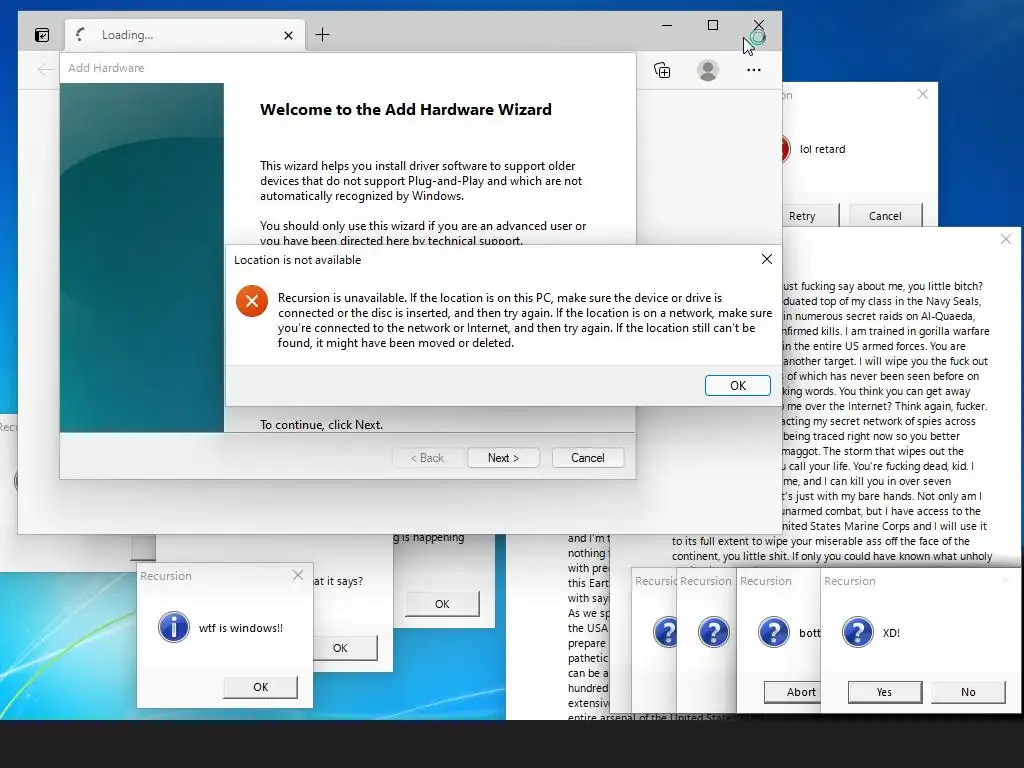Image resolution: width=1024 pixels, height=768 pixels.
Task: Open the browser profile avatar
Action: click(x=708, y=70)
